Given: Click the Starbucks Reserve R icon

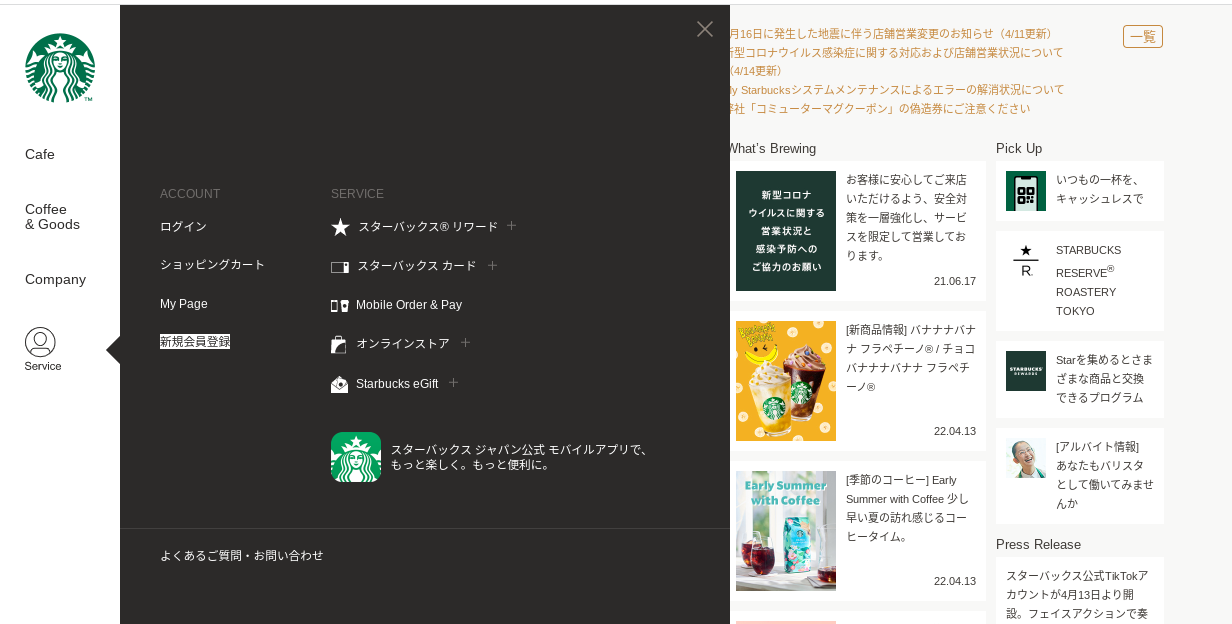Looking at the screenshot, I should [1026, 261].
